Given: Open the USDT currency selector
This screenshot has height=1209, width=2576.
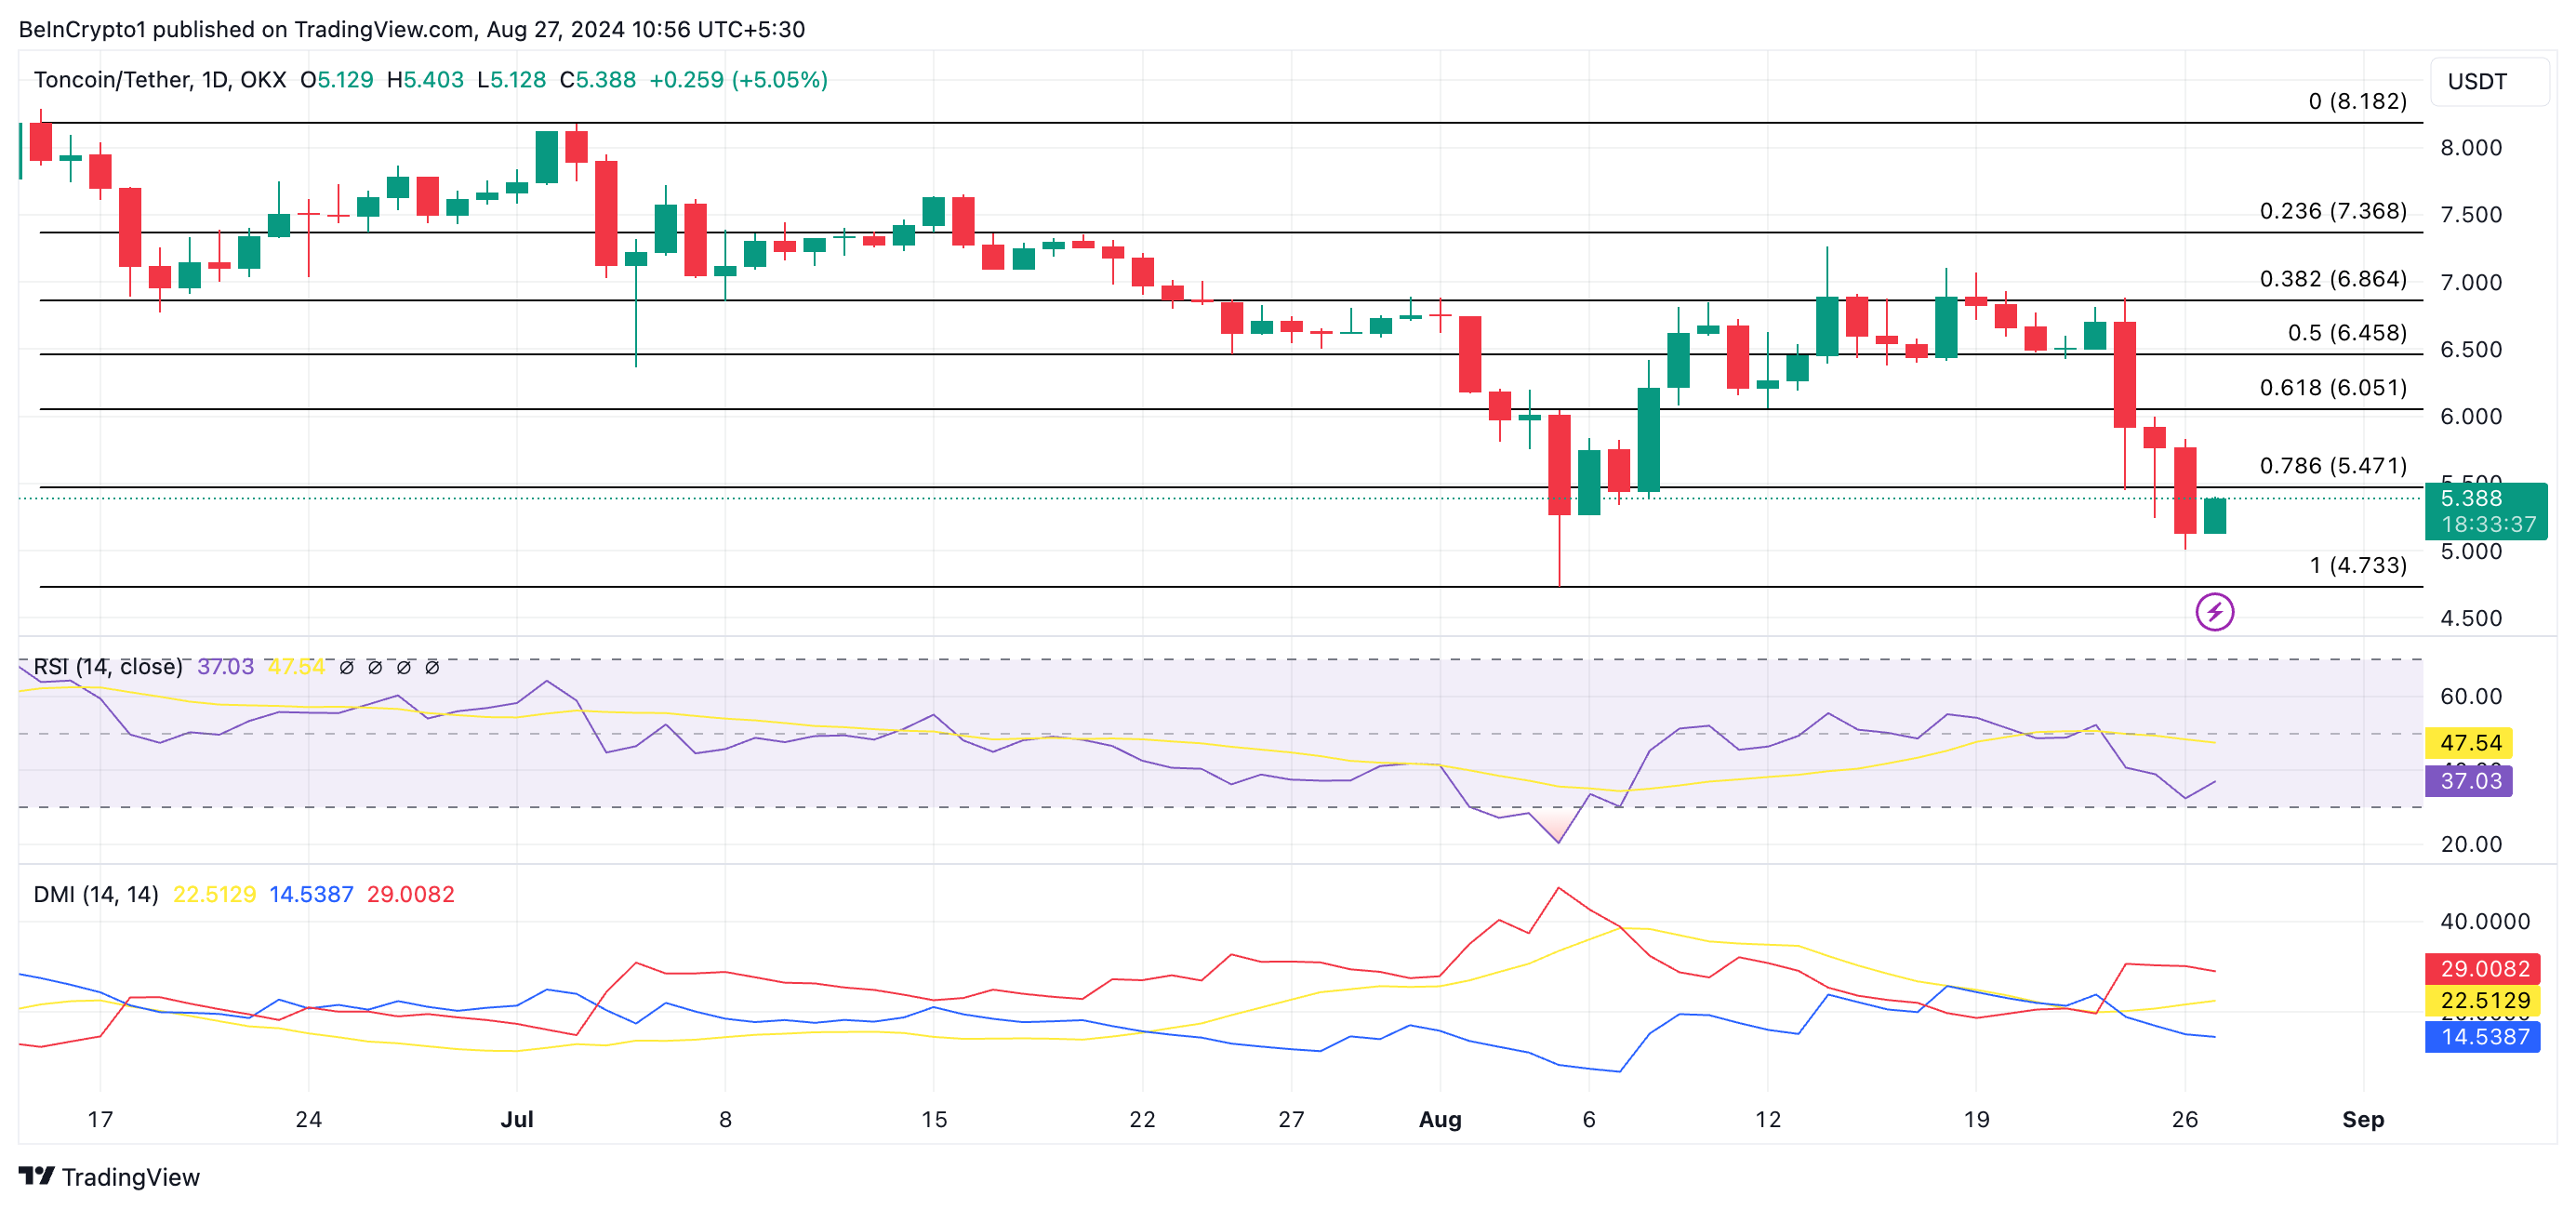Looking at the screenshot, I should click(2487, 82).
